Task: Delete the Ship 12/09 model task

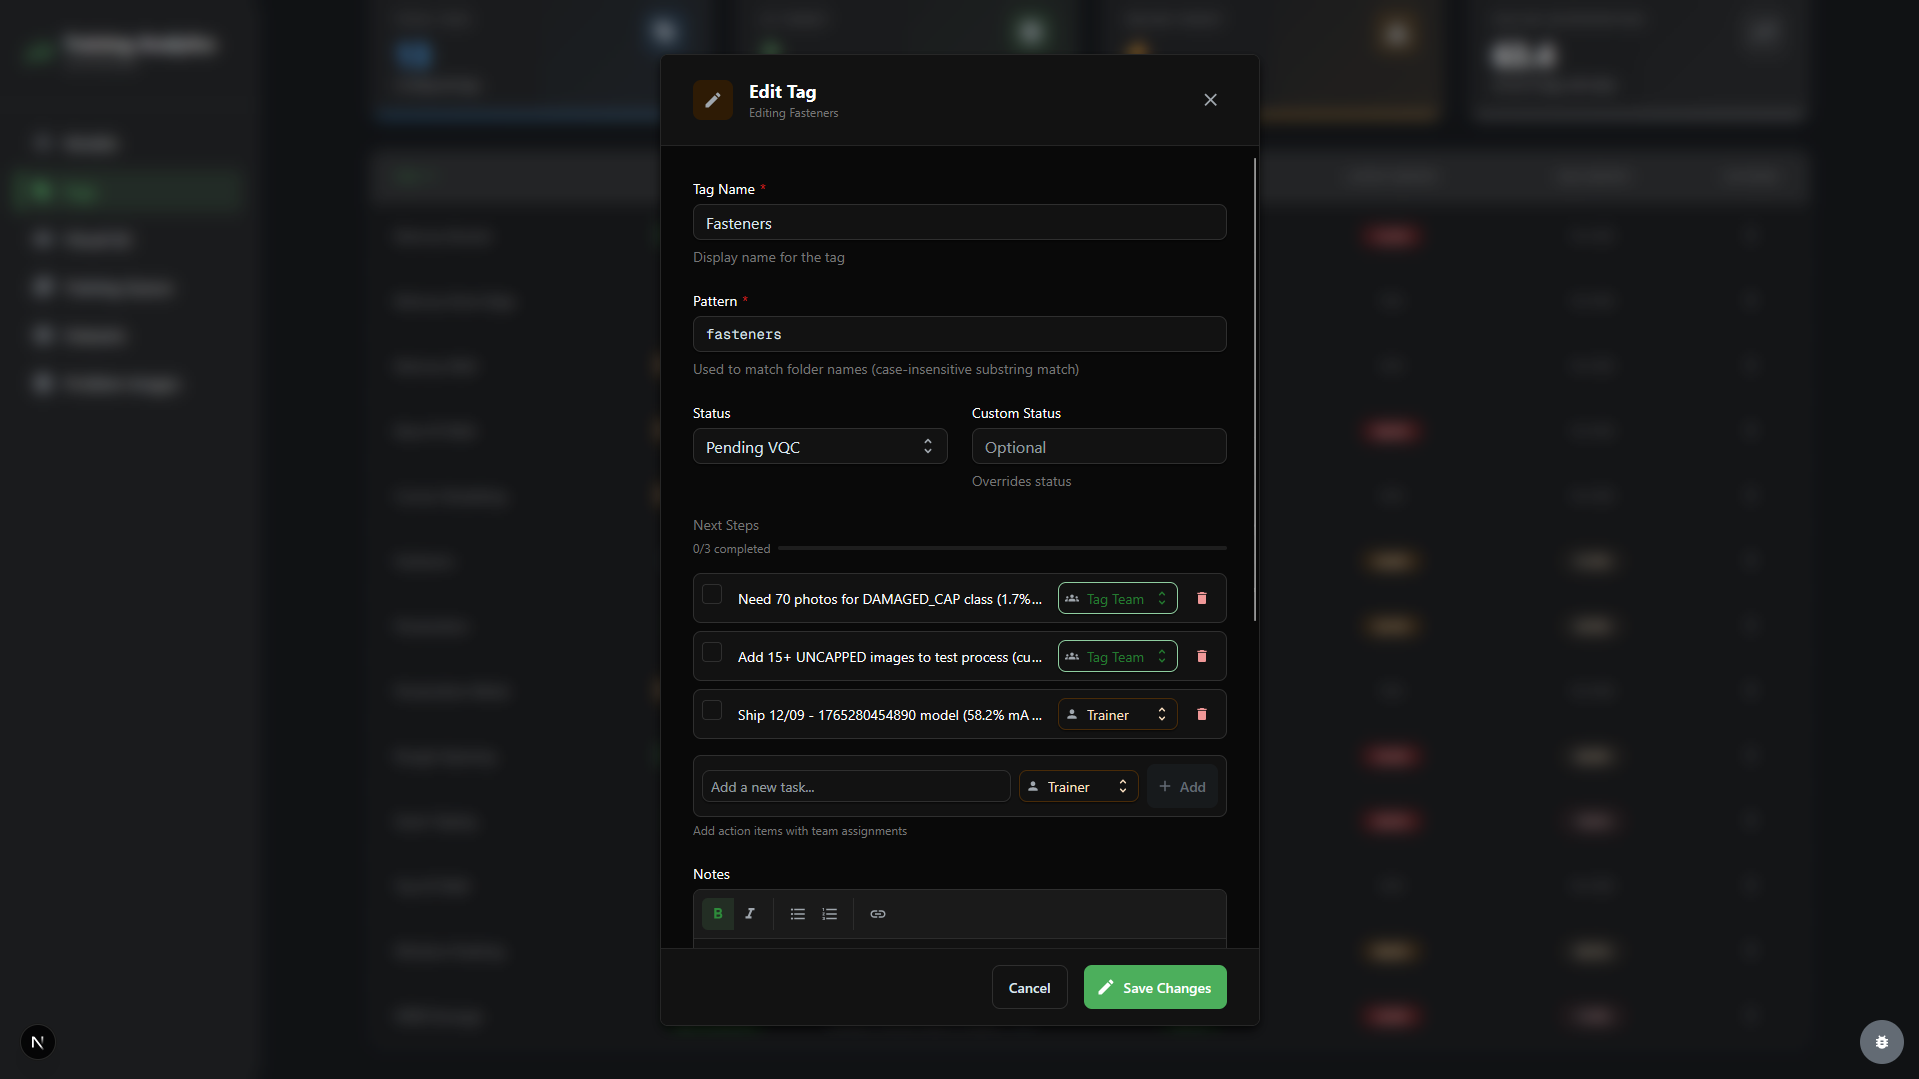Action: click(x=1202, y=714)
